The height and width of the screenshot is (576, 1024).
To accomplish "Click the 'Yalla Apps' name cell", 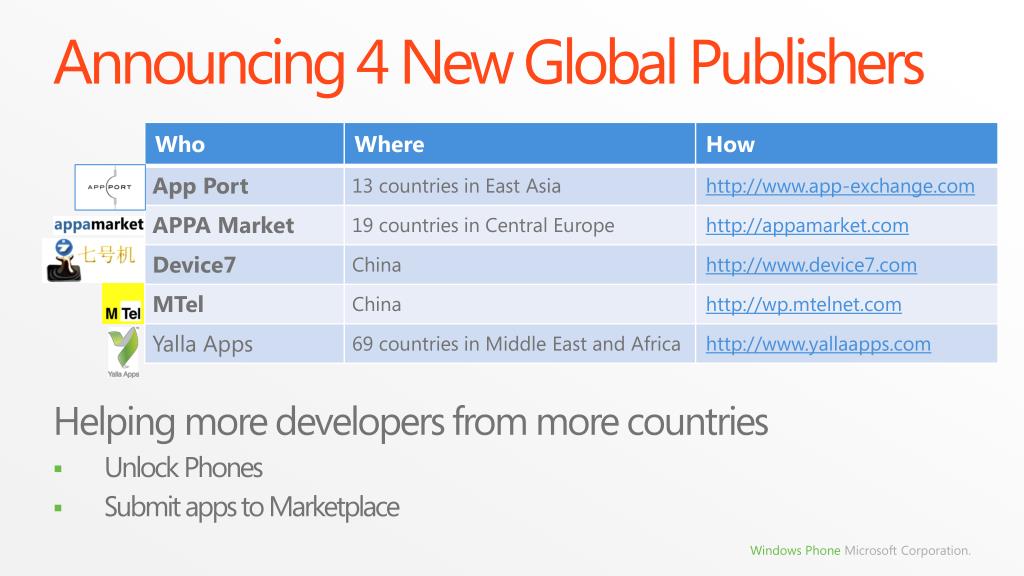I will pos(244,344).
